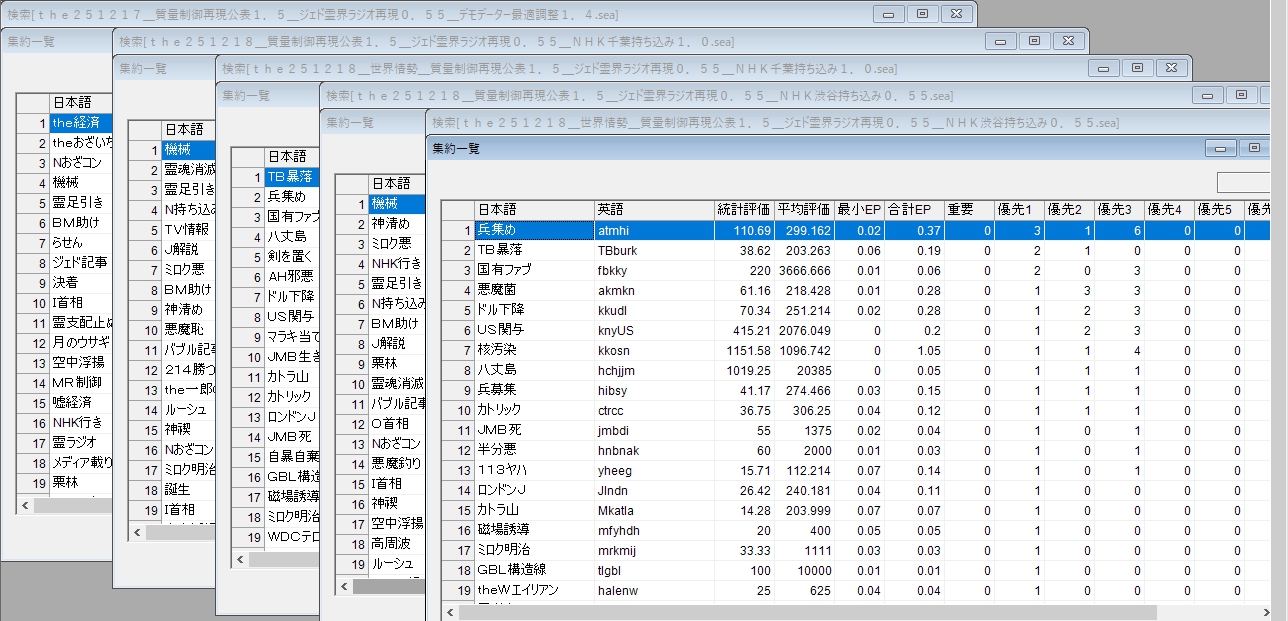This screenshot has width=1288, height=621.
Task: Click left scroll arrow in leftmost window's table
Action: pos(25,506)
